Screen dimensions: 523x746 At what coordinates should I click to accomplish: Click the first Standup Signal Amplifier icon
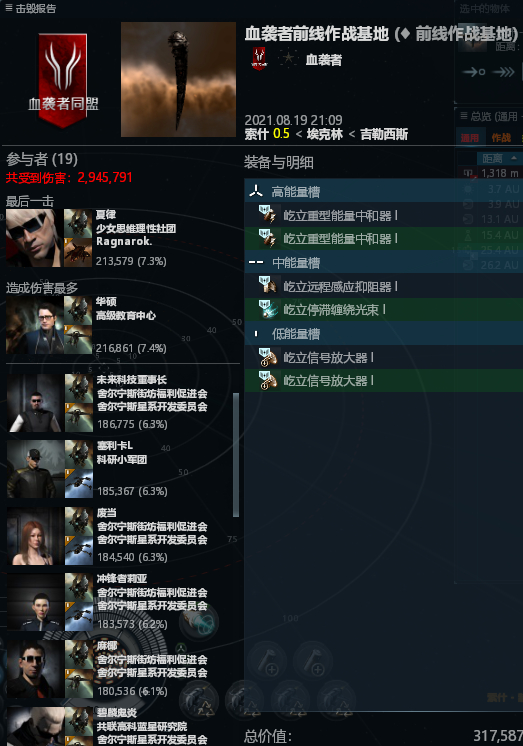coord(267,357)
